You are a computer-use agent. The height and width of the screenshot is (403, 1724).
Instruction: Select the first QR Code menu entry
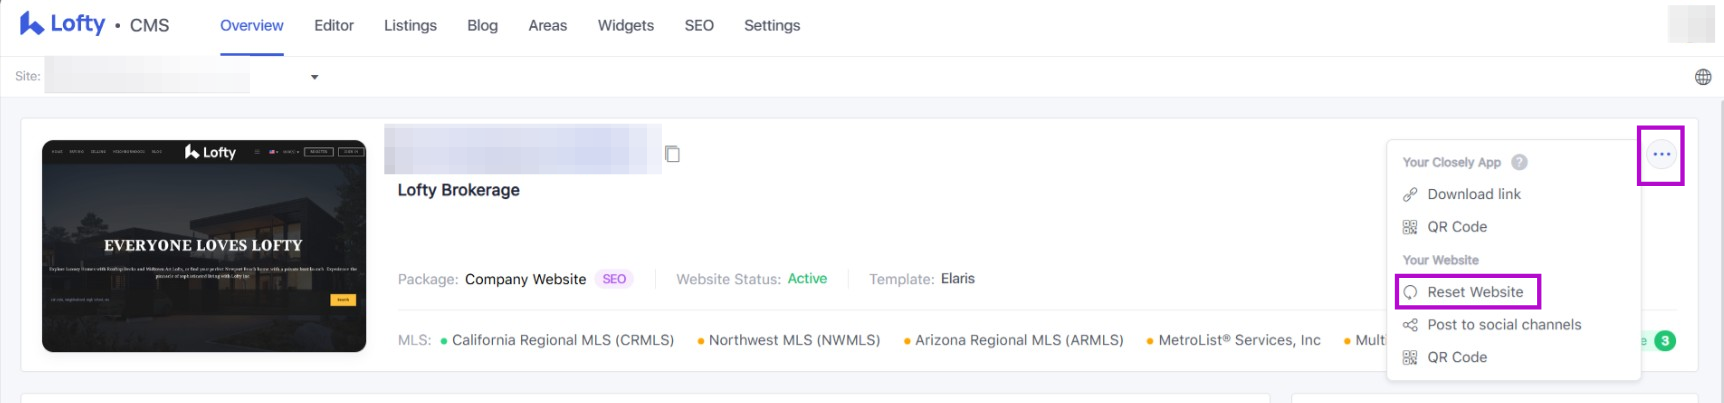click(x=1456, y=227)
